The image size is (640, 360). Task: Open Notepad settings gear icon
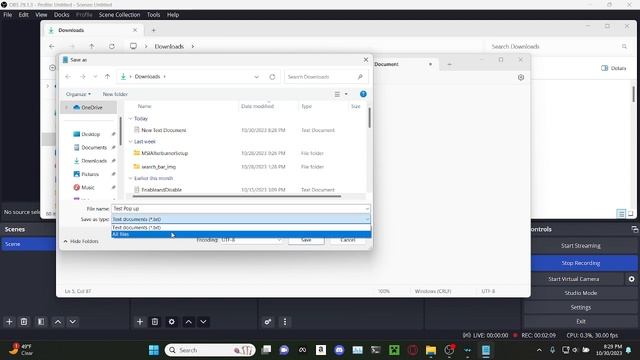point(521,77)
